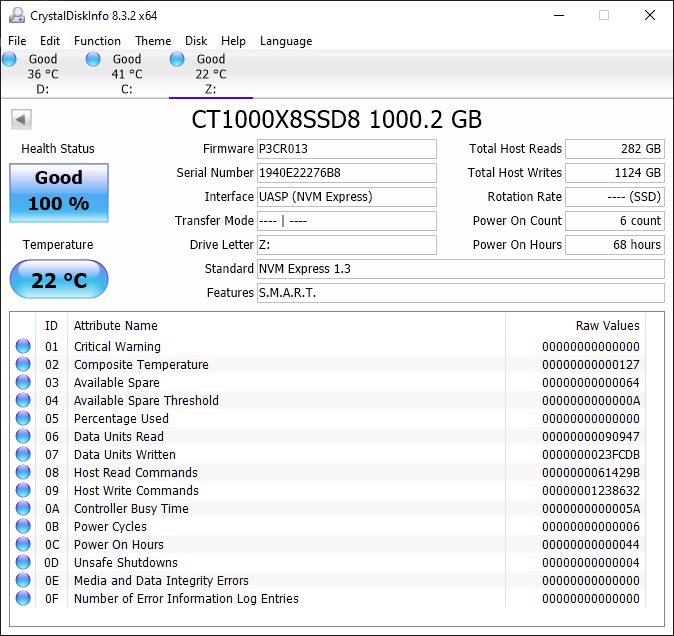The height and width of the screenshot is (636, 674).
Task: Click the Serial Number field
Action: point(346,173)
